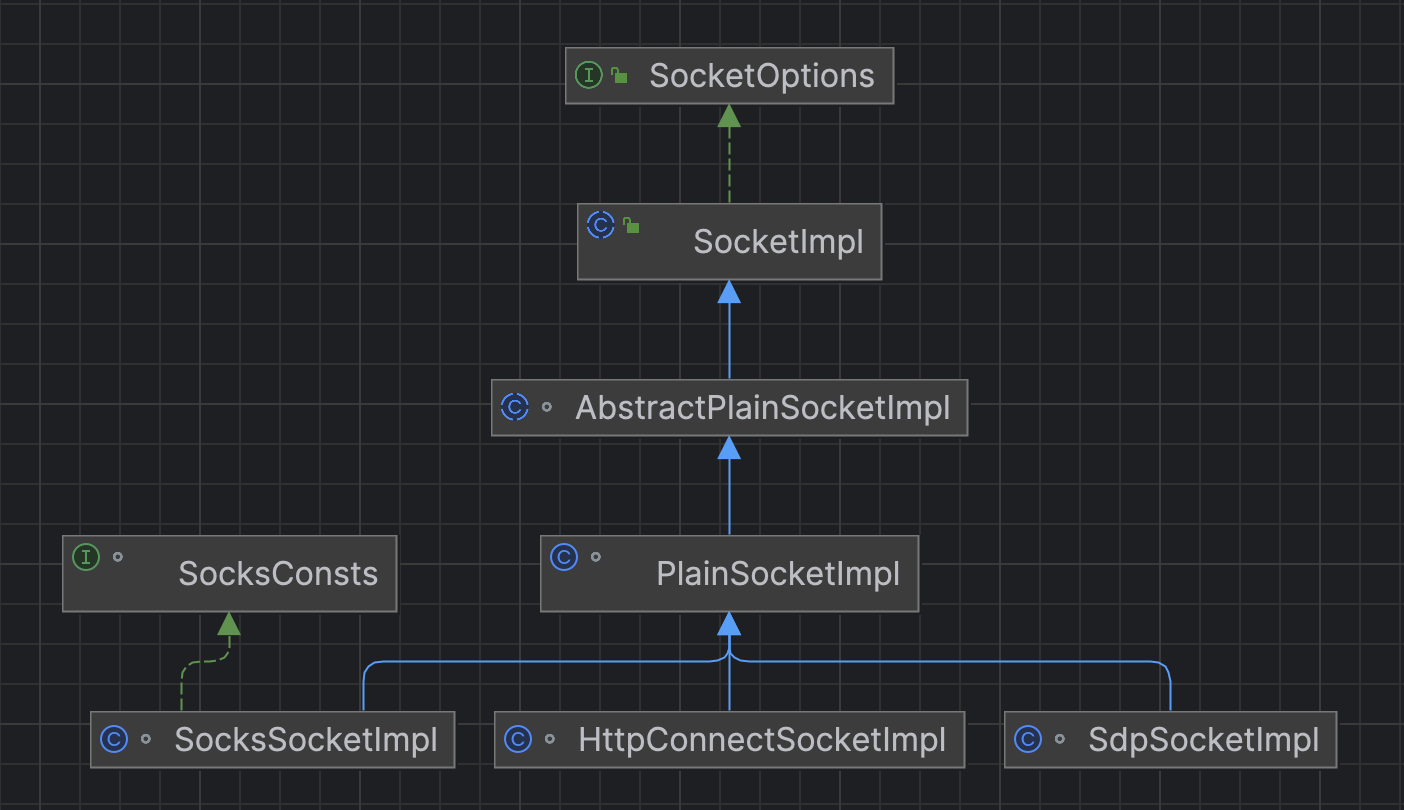
Task: Select the SocksConsts node label
Action: [278, 574]
